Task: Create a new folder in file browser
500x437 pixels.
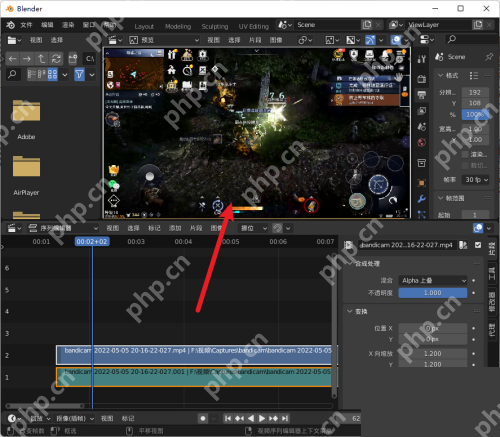Action: coord(73,59)
